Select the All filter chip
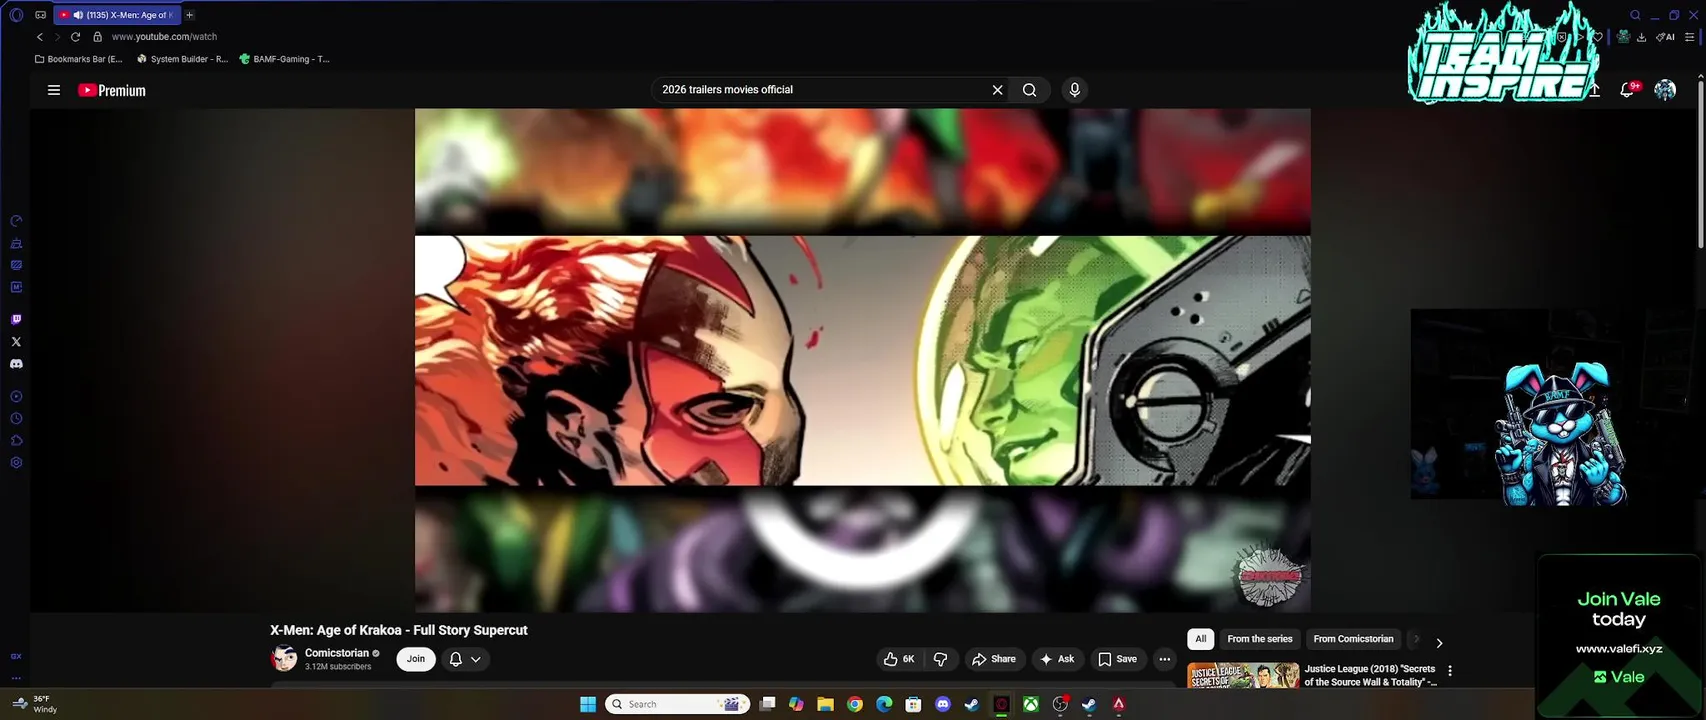The height and width of the screenshot is (720, 1706). pyautogui.click(x=1201, y=639)
